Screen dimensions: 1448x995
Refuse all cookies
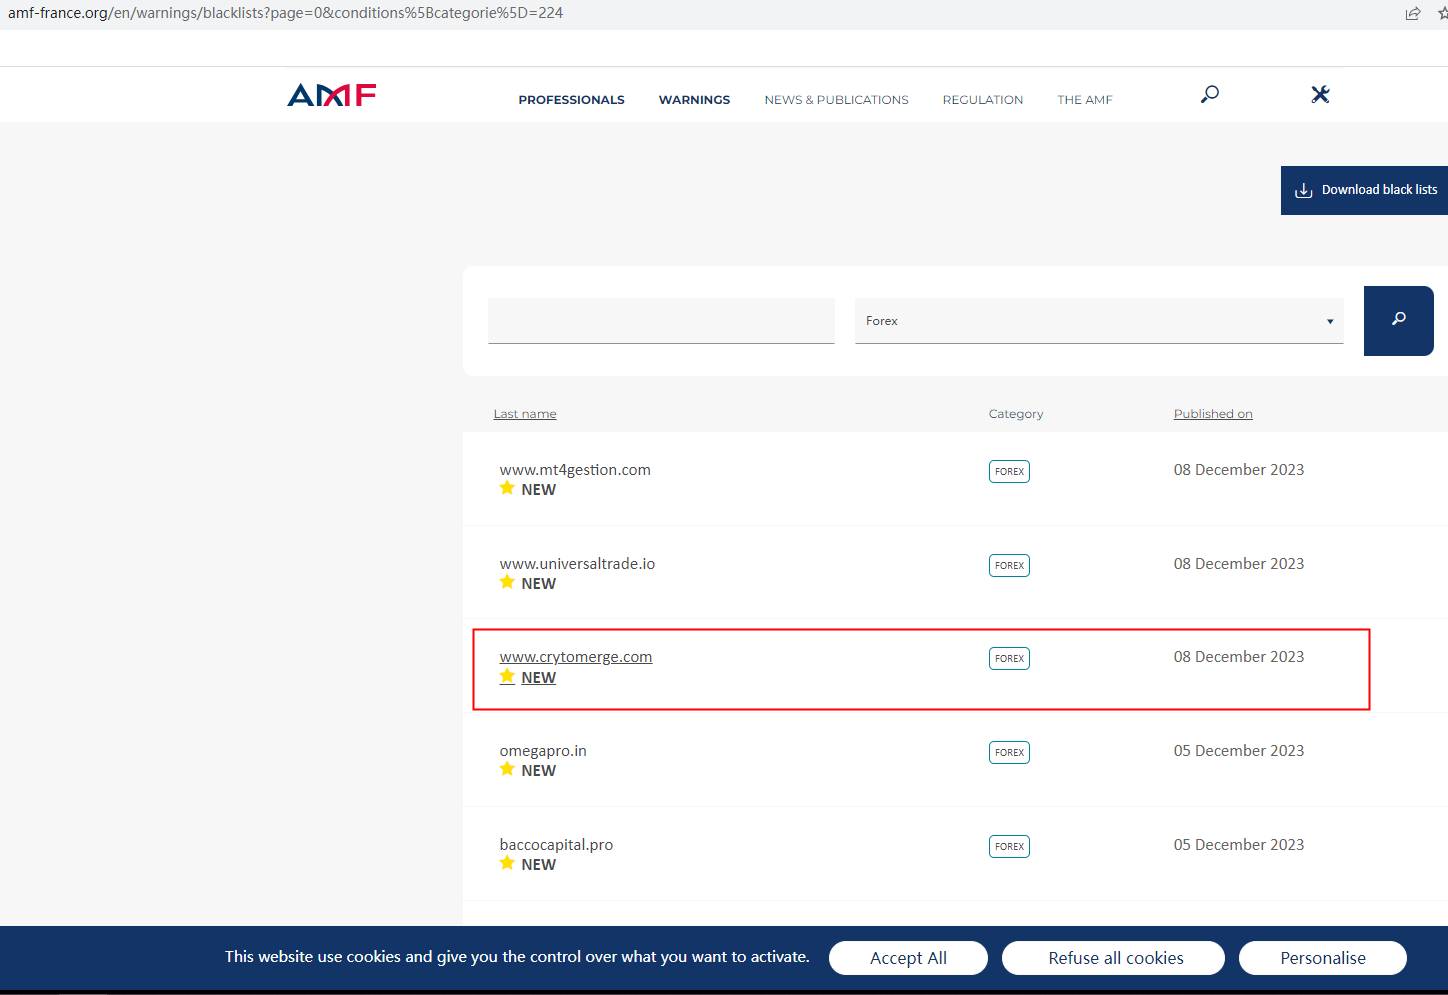click(1115, 958)
